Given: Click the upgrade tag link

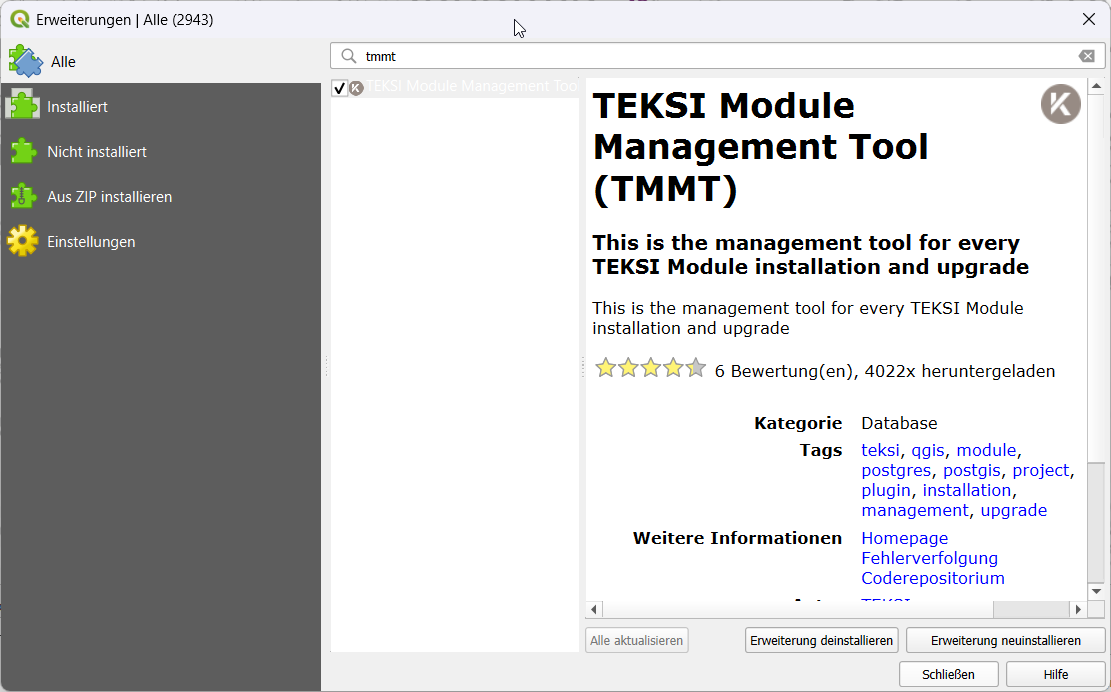Looking at the screenshot, I should pyautogui.click(x=1013, y=510).
